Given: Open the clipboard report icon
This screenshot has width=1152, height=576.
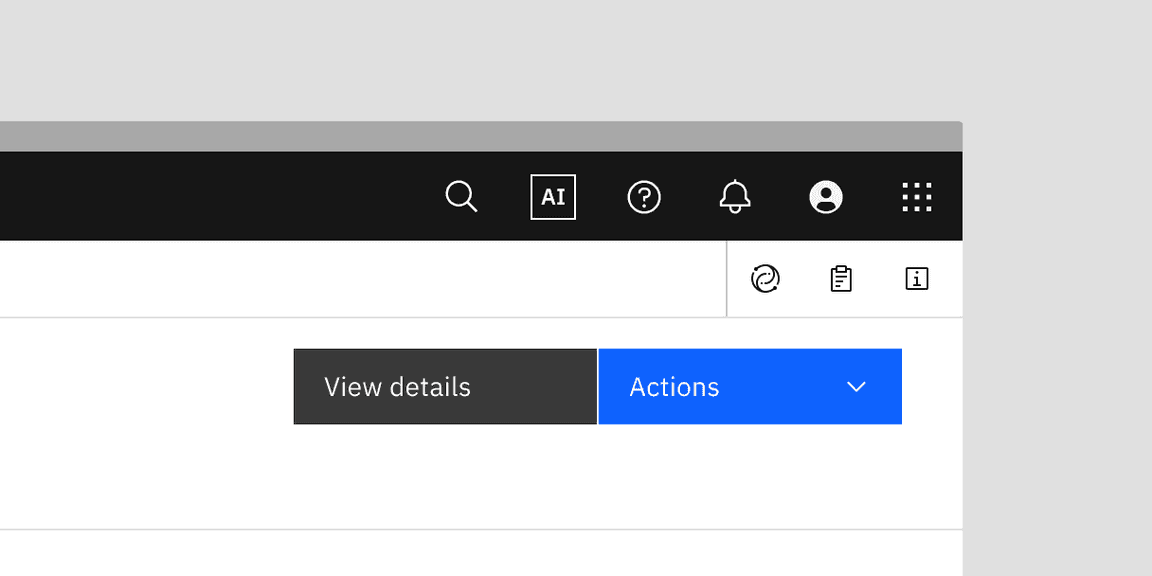Looking at the screenshot, I should point(840,278).
